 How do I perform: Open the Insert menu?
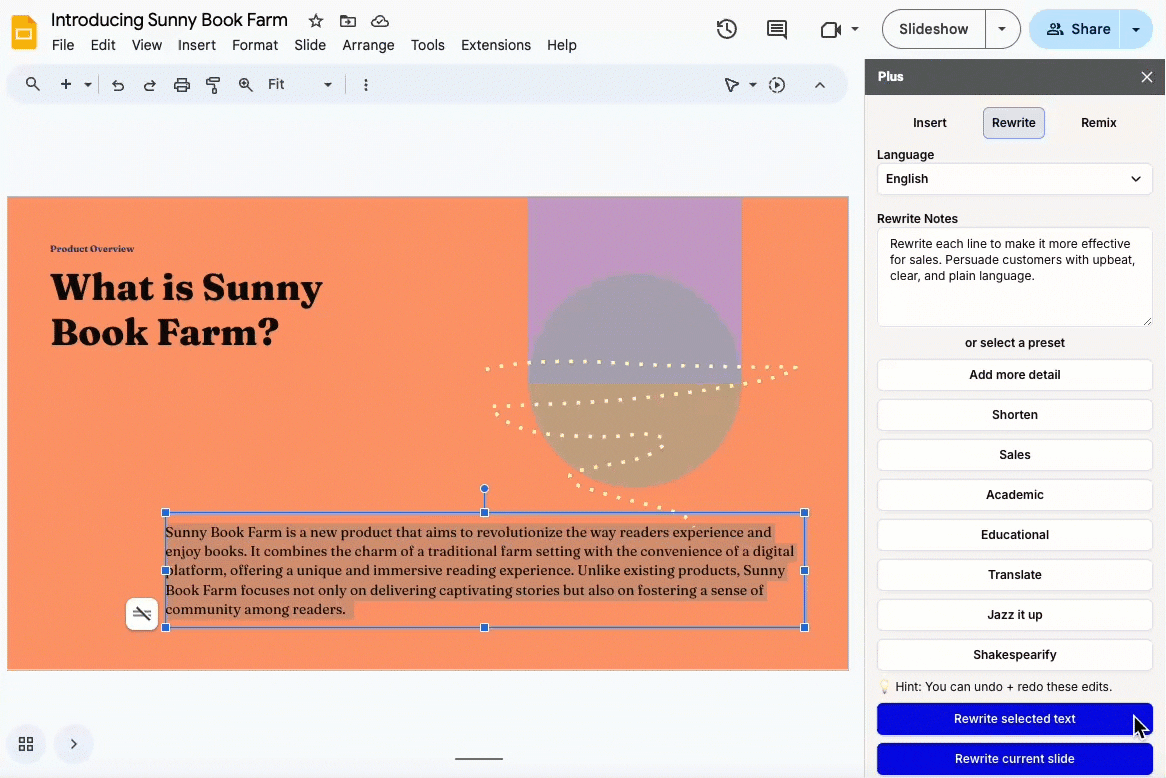click(x=196, y=45)
